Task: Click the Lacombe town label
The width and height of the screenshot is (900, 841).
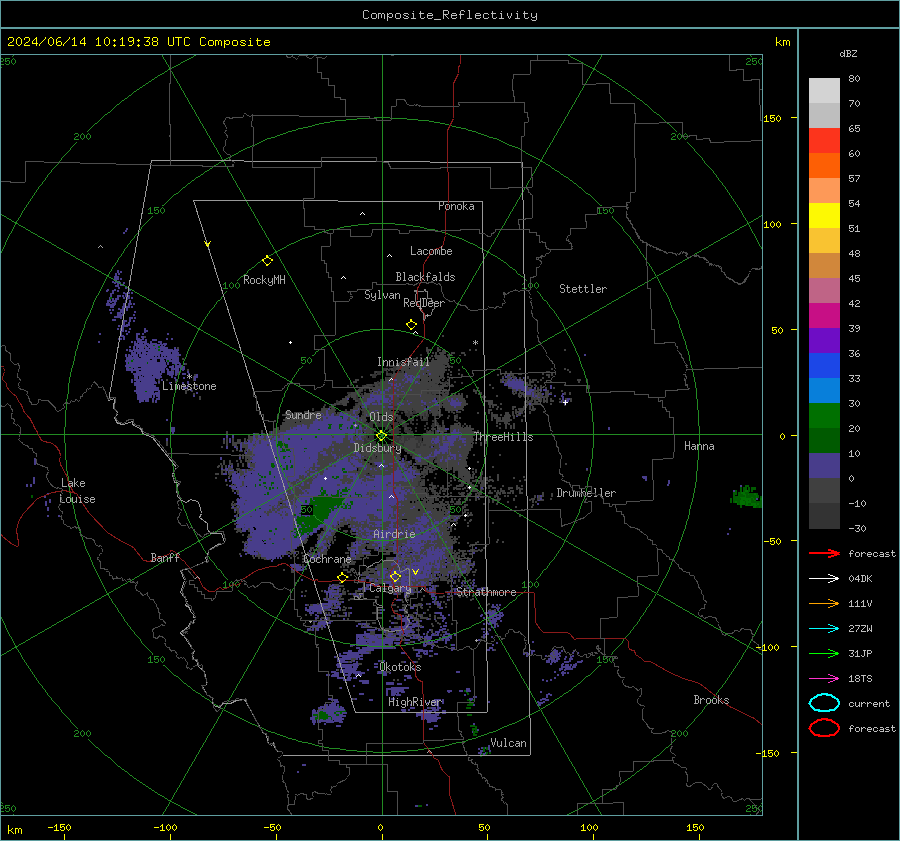Action: pyautogui.click(x=431, y=251)
